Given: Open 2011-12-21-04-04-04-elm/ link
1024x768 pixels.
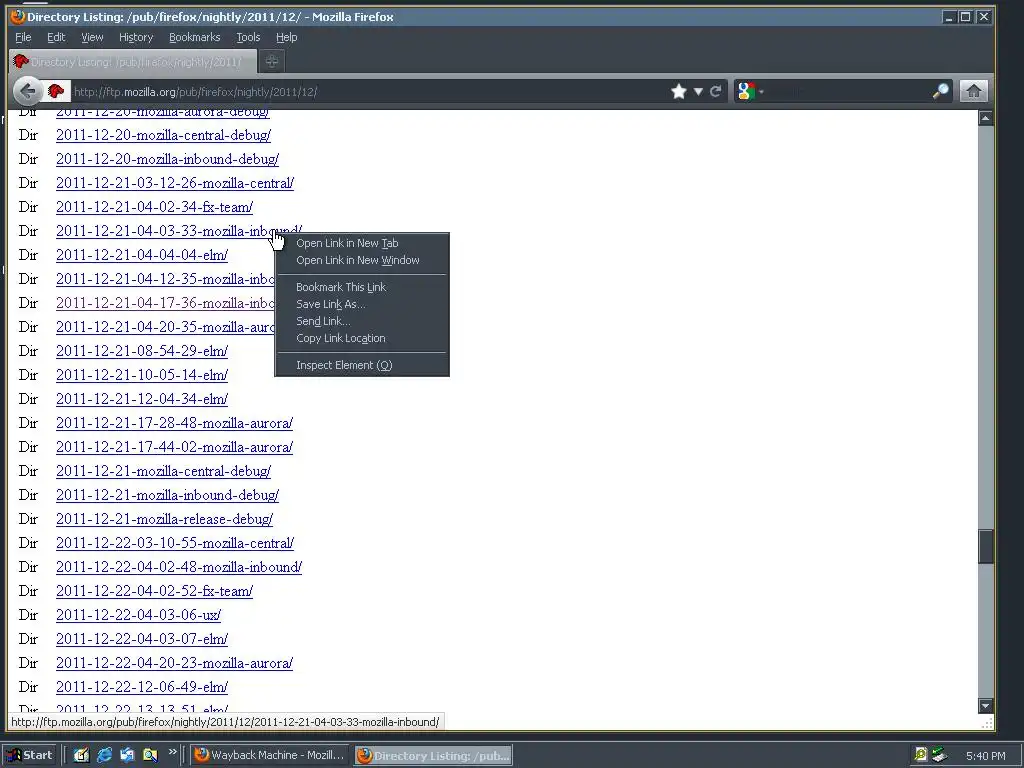Looking at the screenshot, I should tap(142, 255).
